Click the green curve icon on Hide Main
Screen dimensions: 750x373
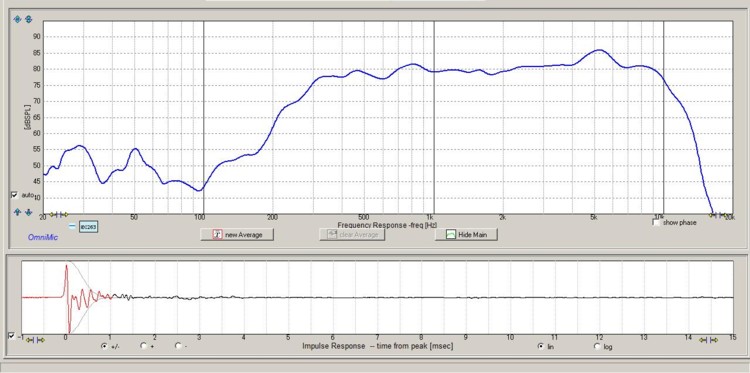450,234
